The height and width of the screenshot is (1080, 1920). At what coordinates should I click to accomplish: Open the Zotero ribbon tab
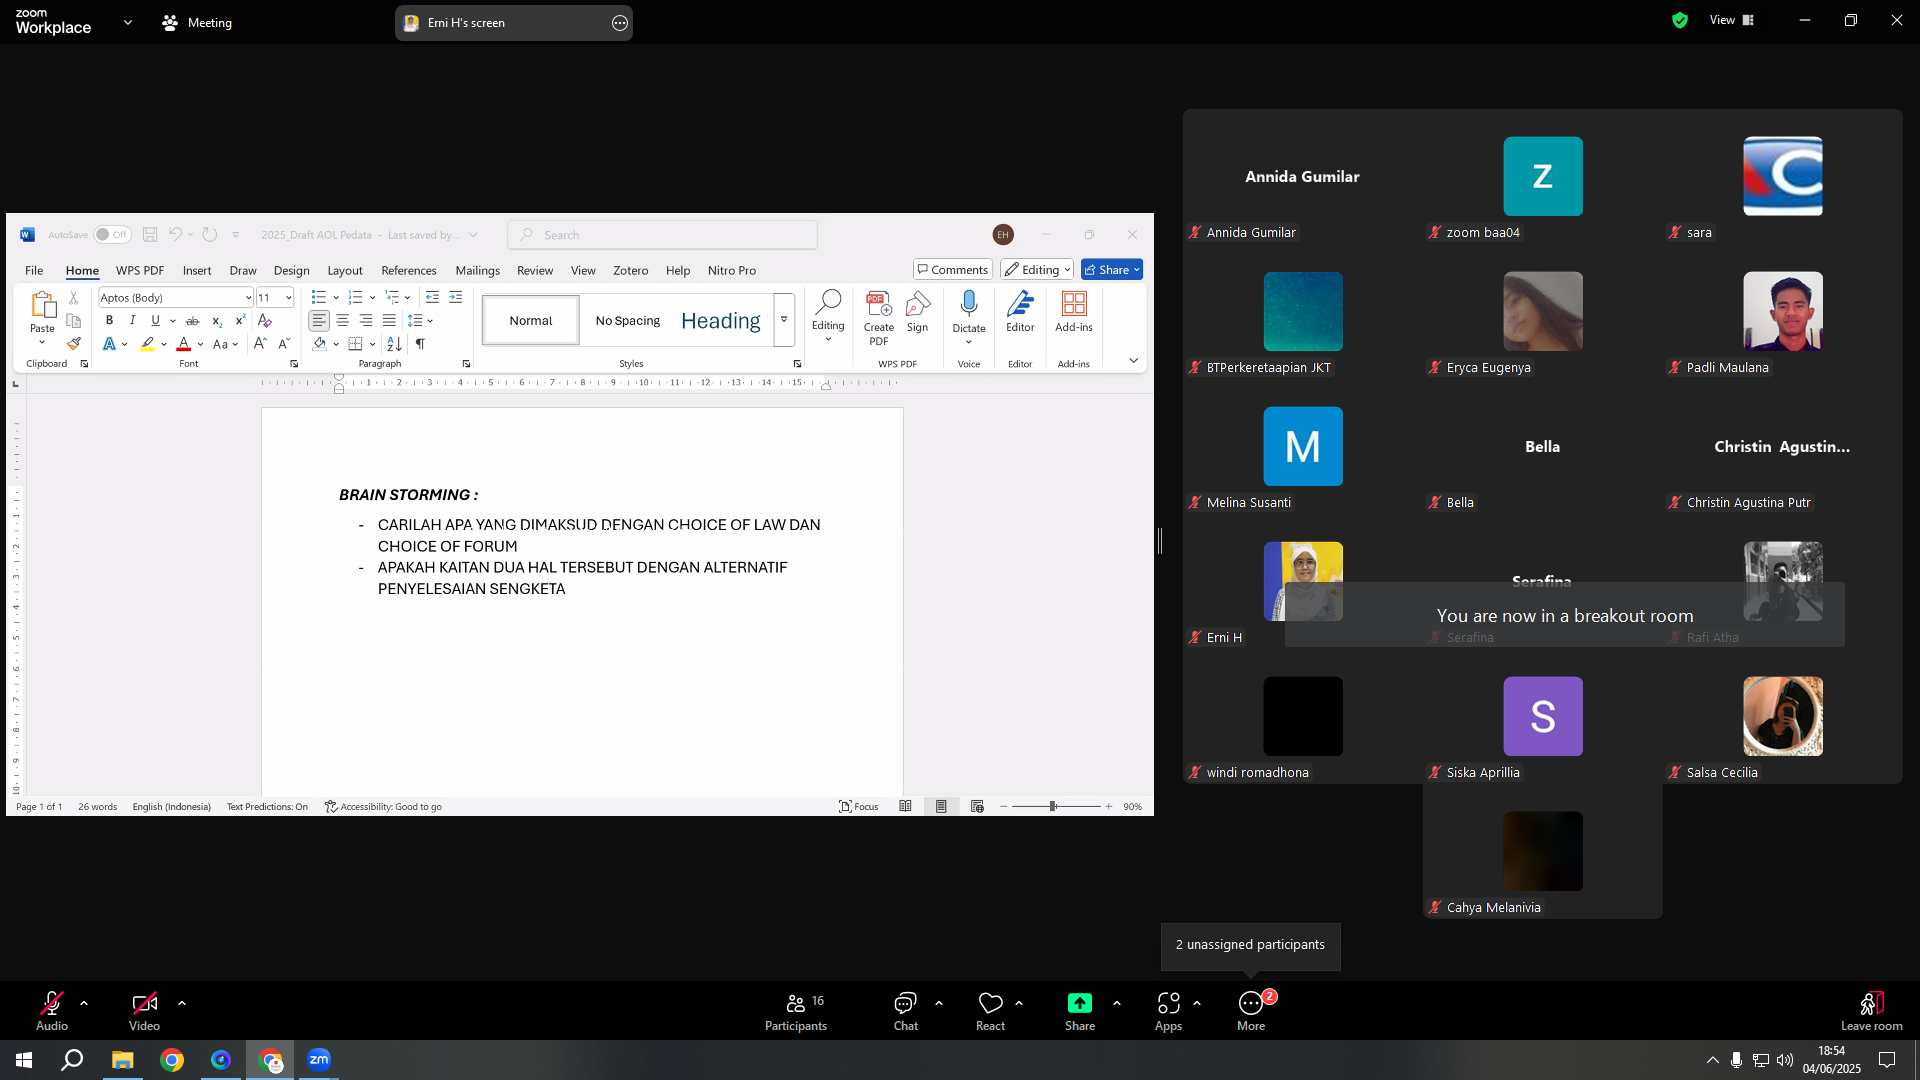631,271
